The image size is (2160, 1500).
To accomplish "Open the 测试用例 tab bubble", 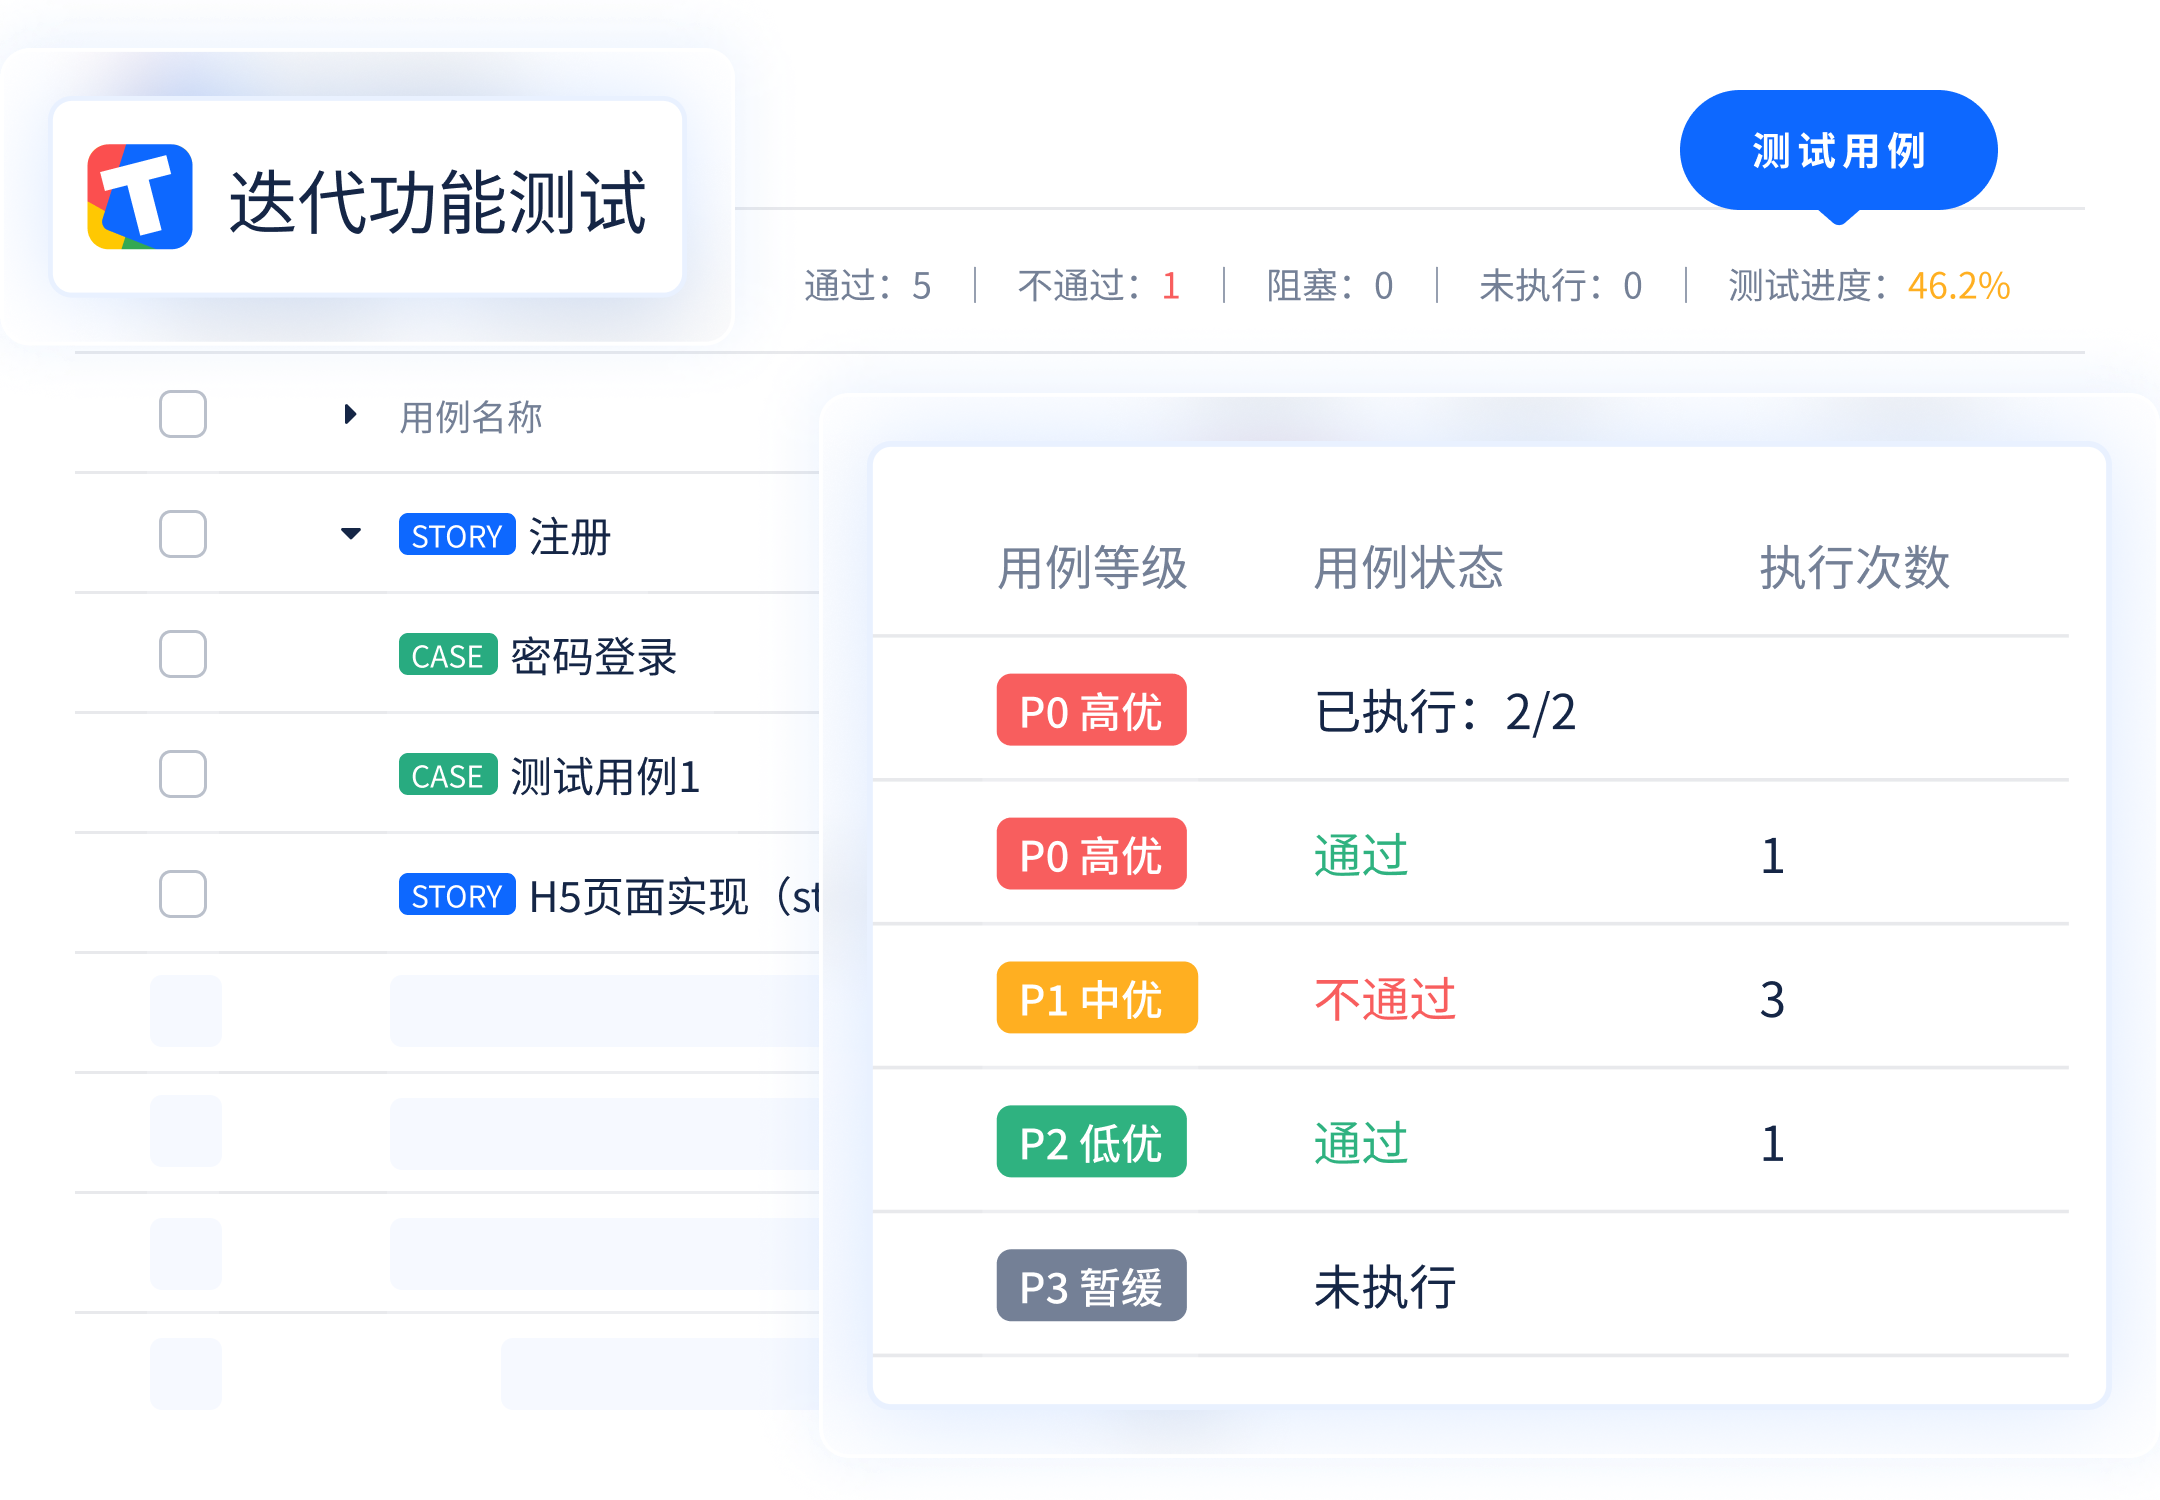I will coord(1838,151).
